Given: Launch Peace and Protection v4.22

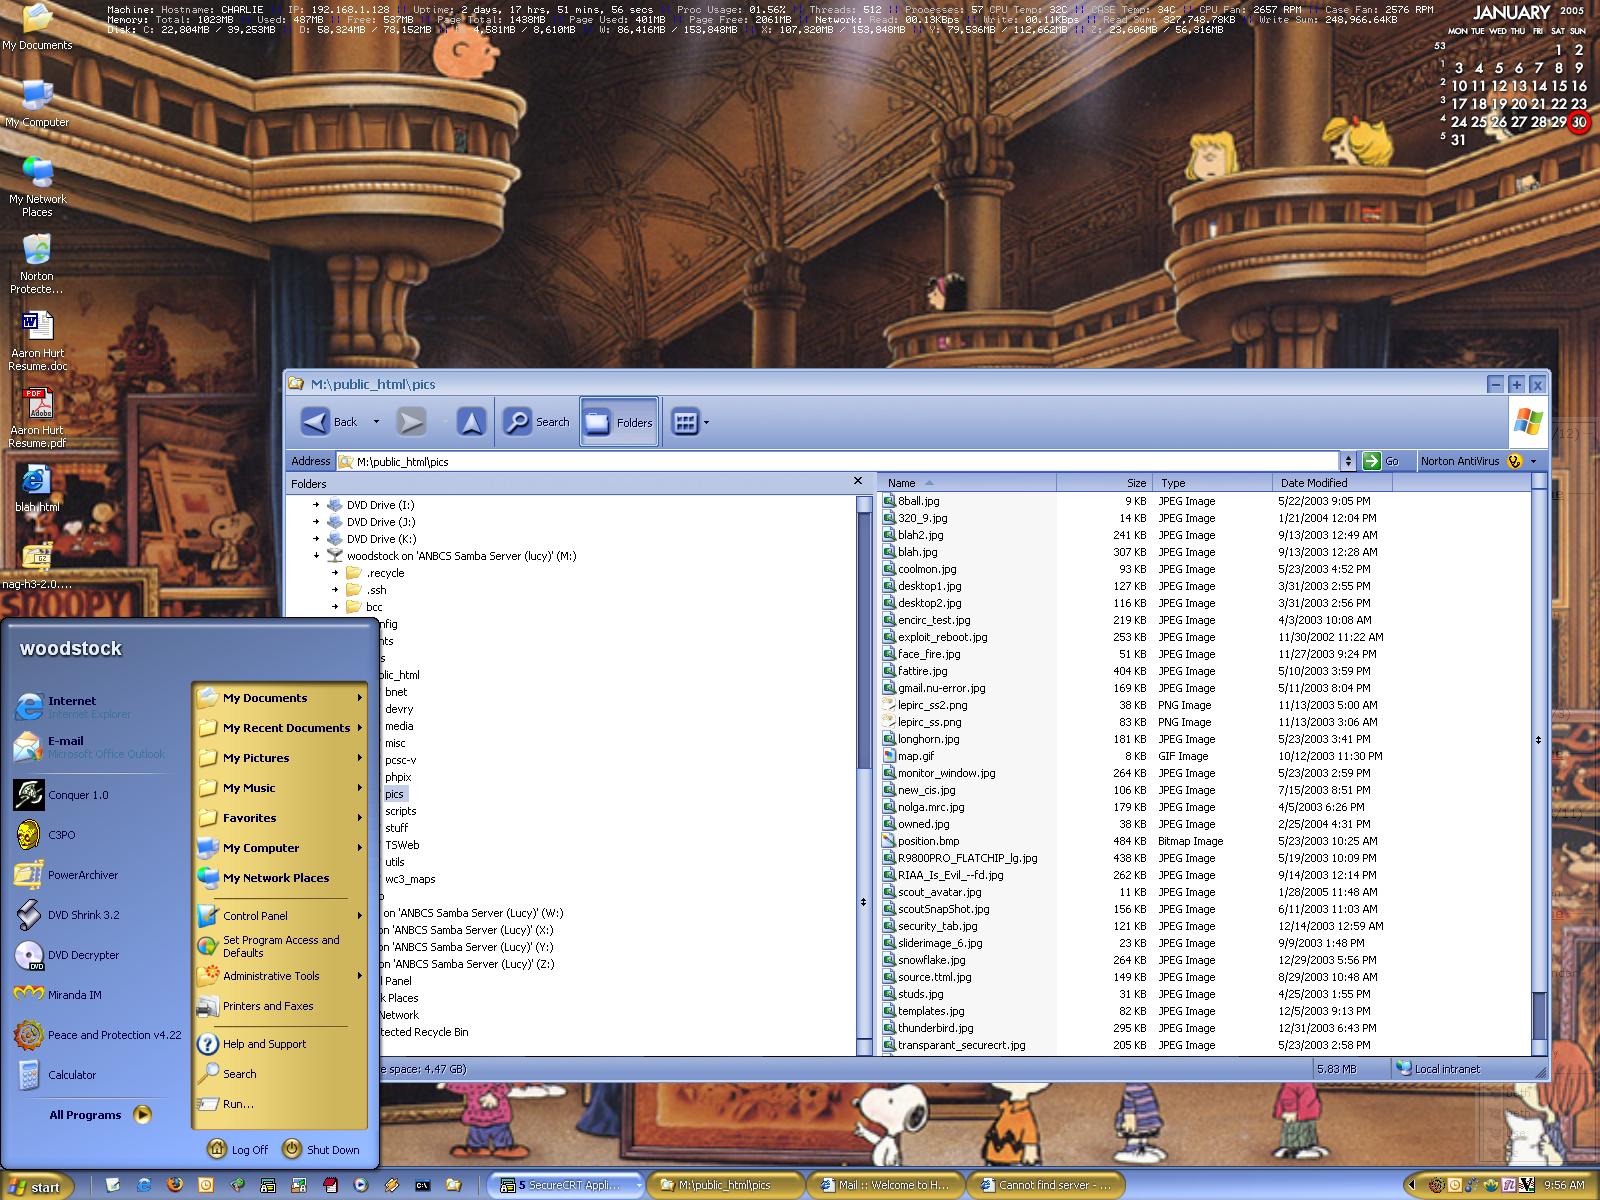Looking at the screenshot, I should tap(98, 1035).
